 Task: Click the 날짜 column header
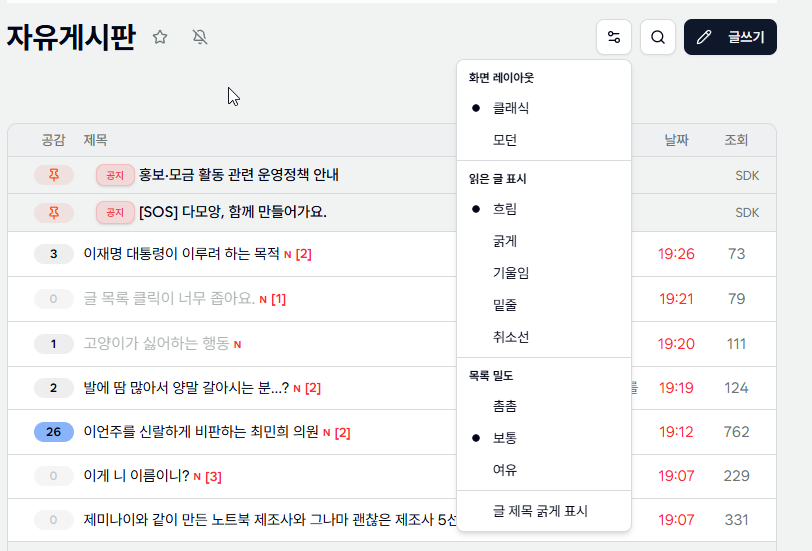(x=676, y=140)
